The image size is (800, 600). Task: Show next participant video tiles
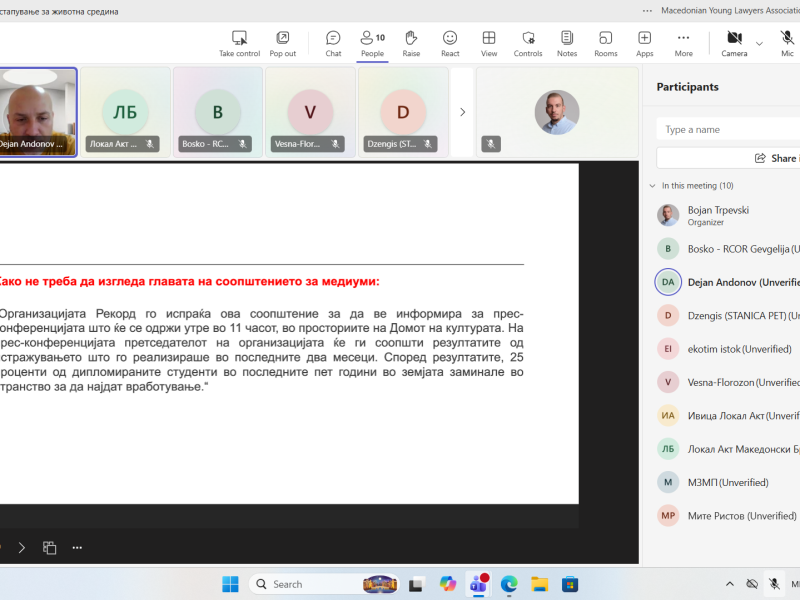pyautogui.click(x=462, y=112)
